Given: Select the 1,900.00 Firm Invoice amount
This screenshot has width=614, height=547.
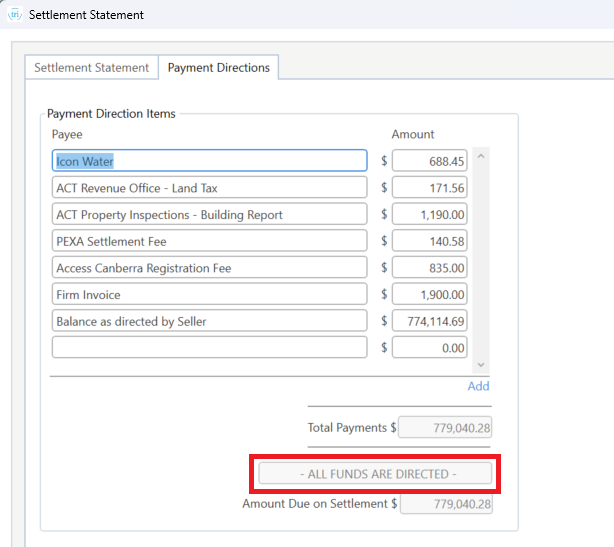Looking at the screenshot, I should point(430,295).
